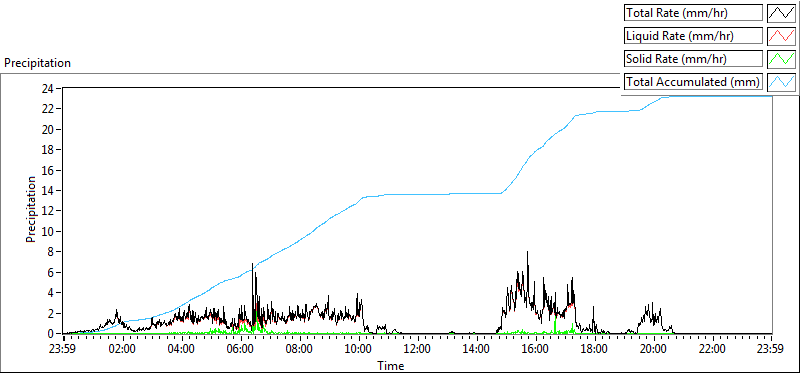800x373 pixels.
Task: Click the 24 maximum y-axis value
Action: point(49,88)
